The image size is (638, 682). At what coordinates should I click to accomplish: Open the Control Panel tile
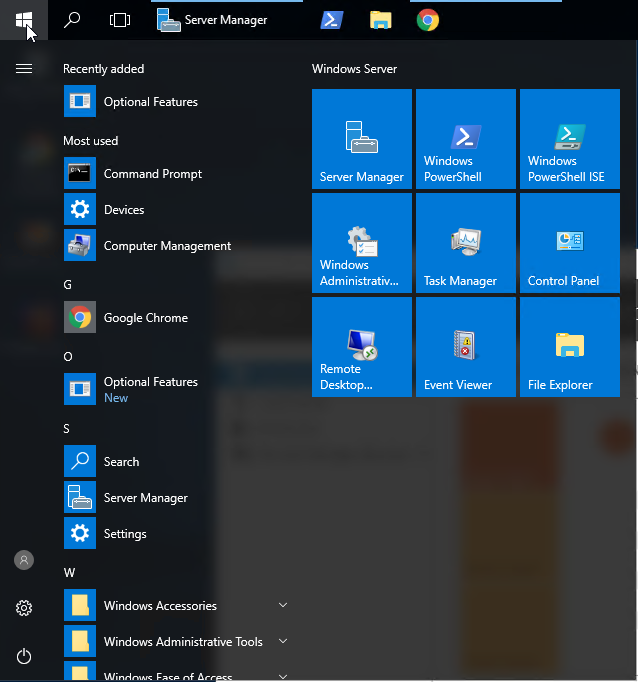pyautogui.click(x=569, y=243)
